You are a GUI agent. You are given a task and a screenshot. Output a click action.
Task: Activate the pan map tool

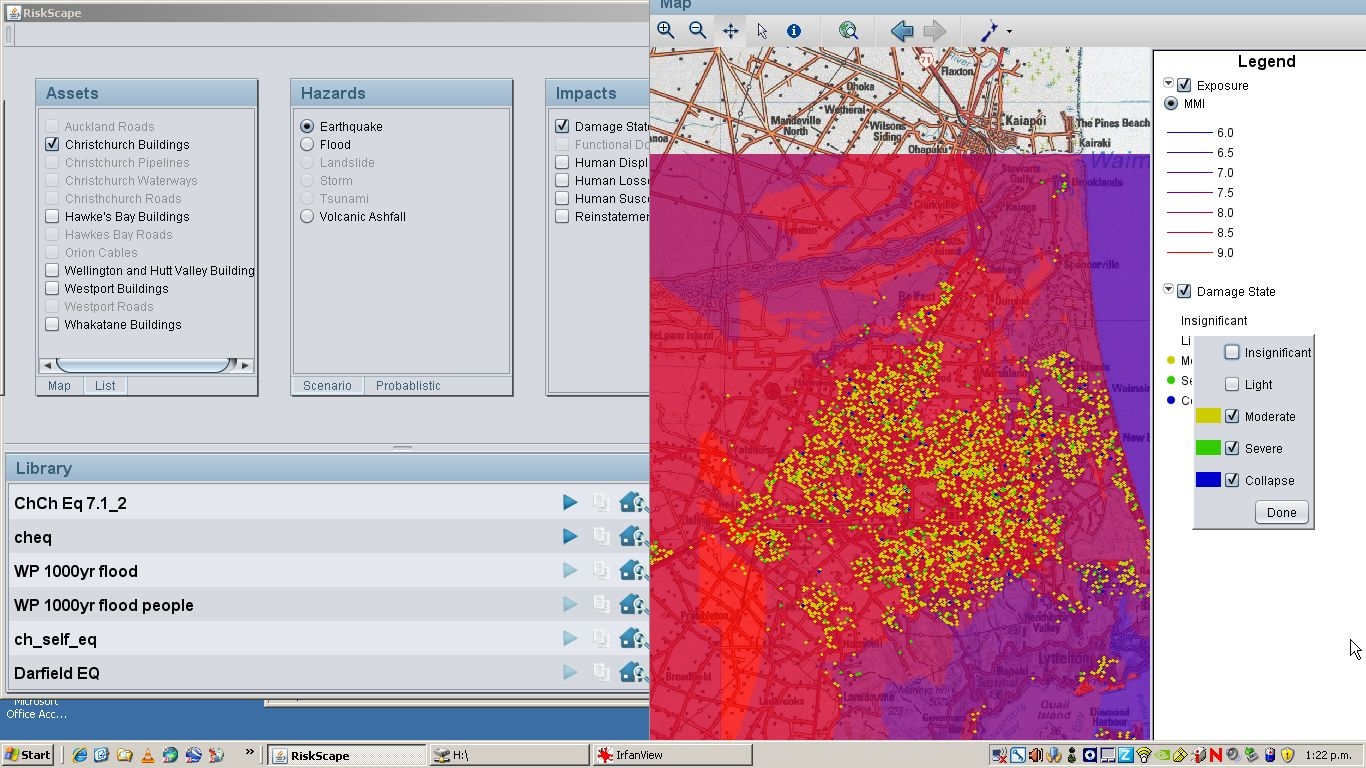(x=730, y=31)
